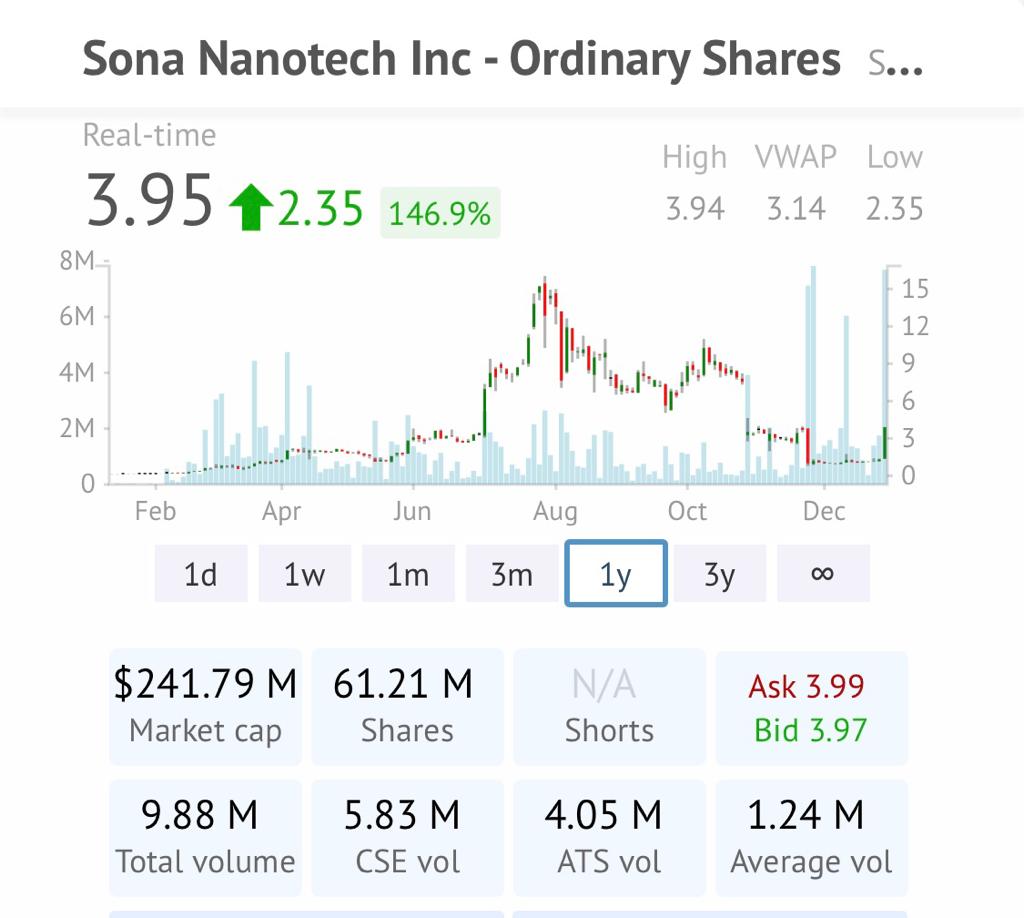The height and width of the screenshot is (918, 1024).
Task: Open the Shorts N/A tile
Action: click(609, 706)
